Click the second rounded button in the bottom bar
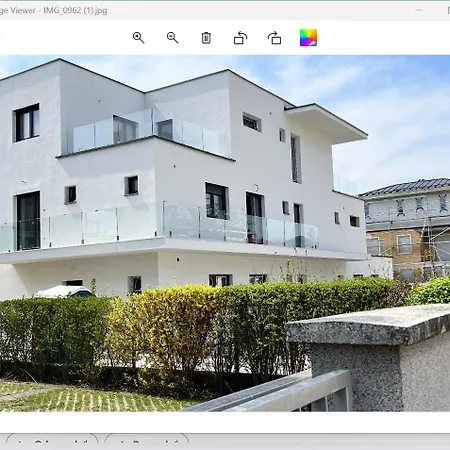Image resolution: width=450 pixels, height=450 pixels. pos(147,442)
